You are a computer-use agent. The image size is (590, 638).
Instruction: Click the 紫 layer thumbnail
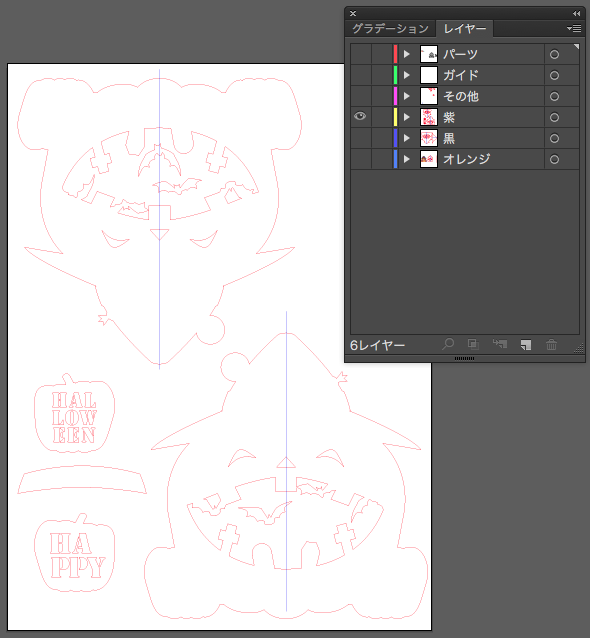click(x=429, y=117)
